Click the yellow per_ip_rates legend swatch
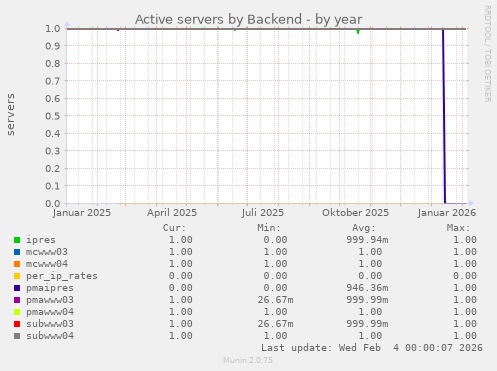This screenshot has height=371, width=497. [17, 276]
